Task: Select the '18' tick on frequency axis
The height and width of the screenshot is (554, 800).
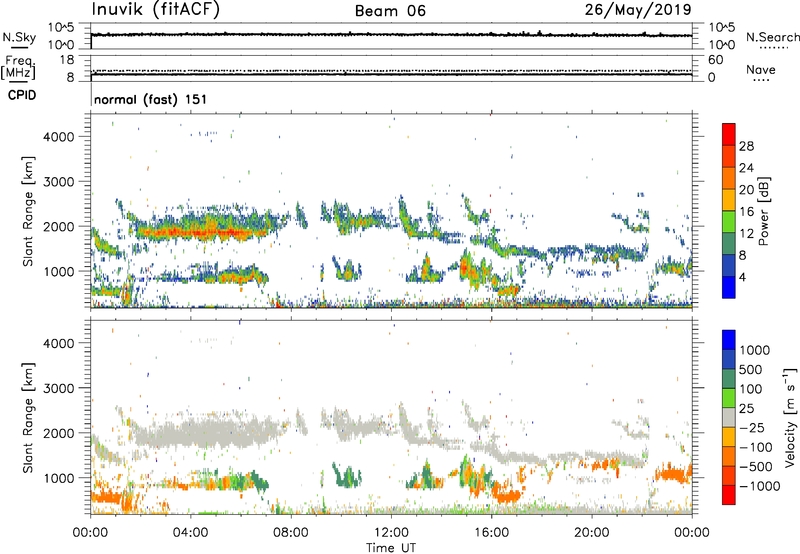Action: click(67, 60)
